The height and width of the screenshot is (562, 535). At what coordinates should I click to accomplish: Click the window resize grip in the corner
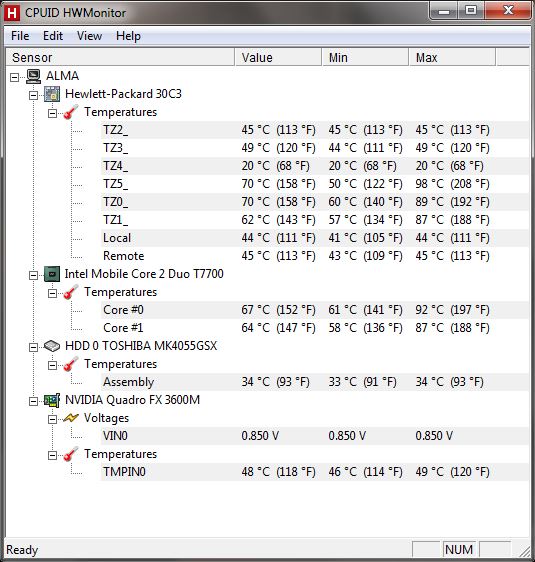pyautogui.click(x=525, y=551)
